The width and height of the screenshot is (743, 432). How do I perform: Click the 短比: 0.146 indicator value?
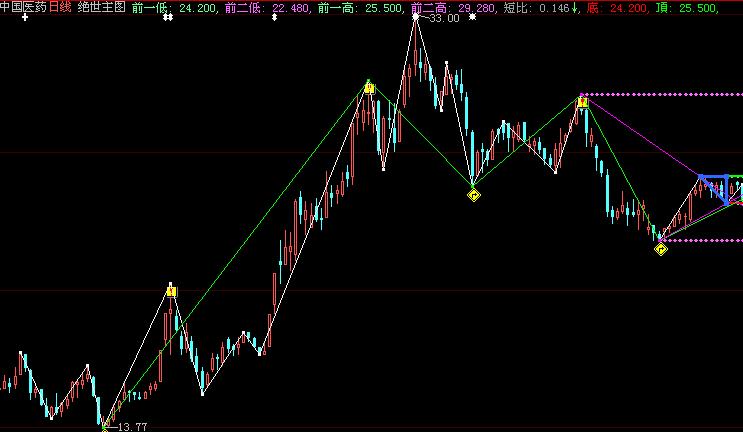click(x=538, y=7)
